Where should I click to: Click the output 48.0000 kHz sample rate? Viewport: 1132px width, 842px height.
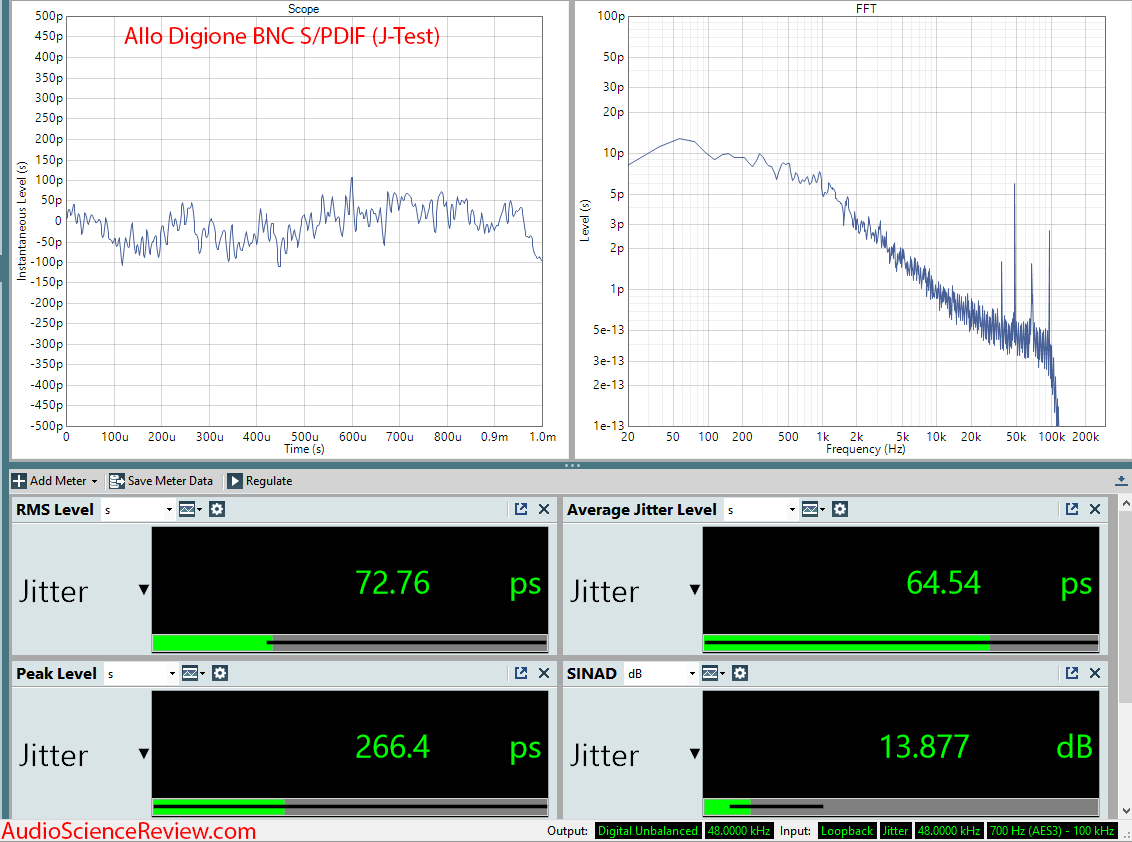tap(739, 831)
